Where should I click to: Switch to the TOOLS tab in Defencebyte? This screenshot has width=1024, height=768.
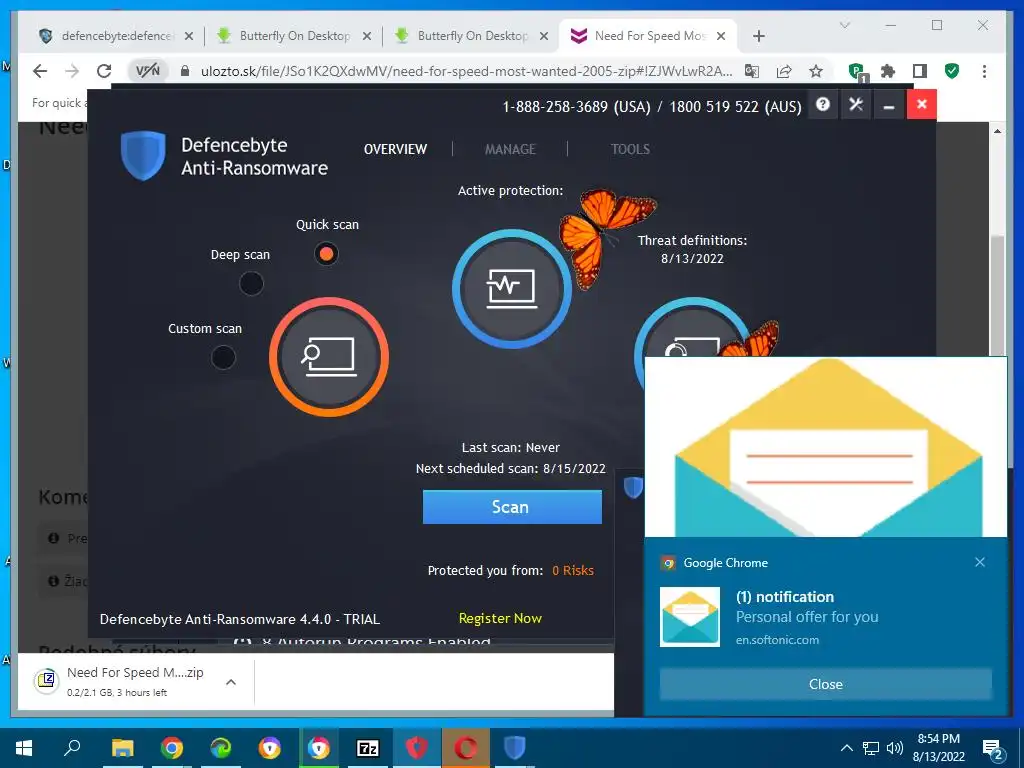630,149
